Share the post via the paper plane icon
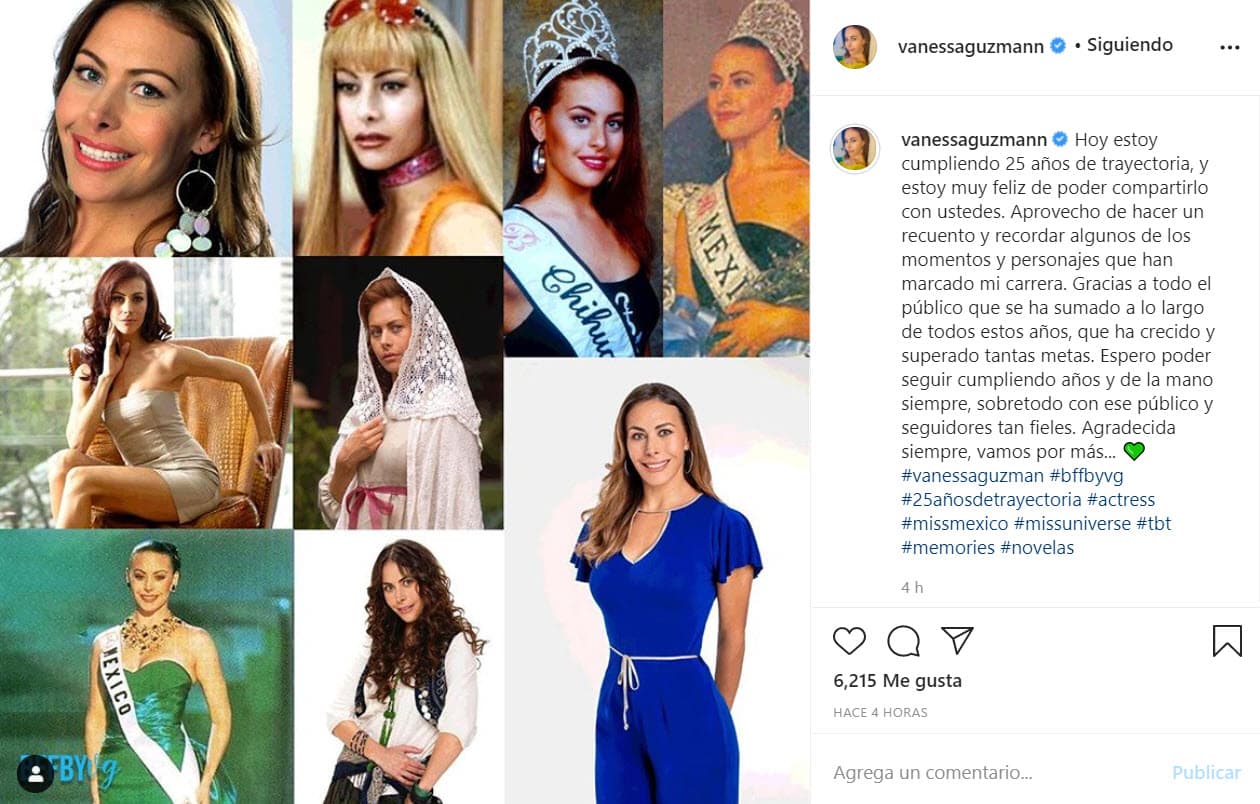 pos(958,641)
